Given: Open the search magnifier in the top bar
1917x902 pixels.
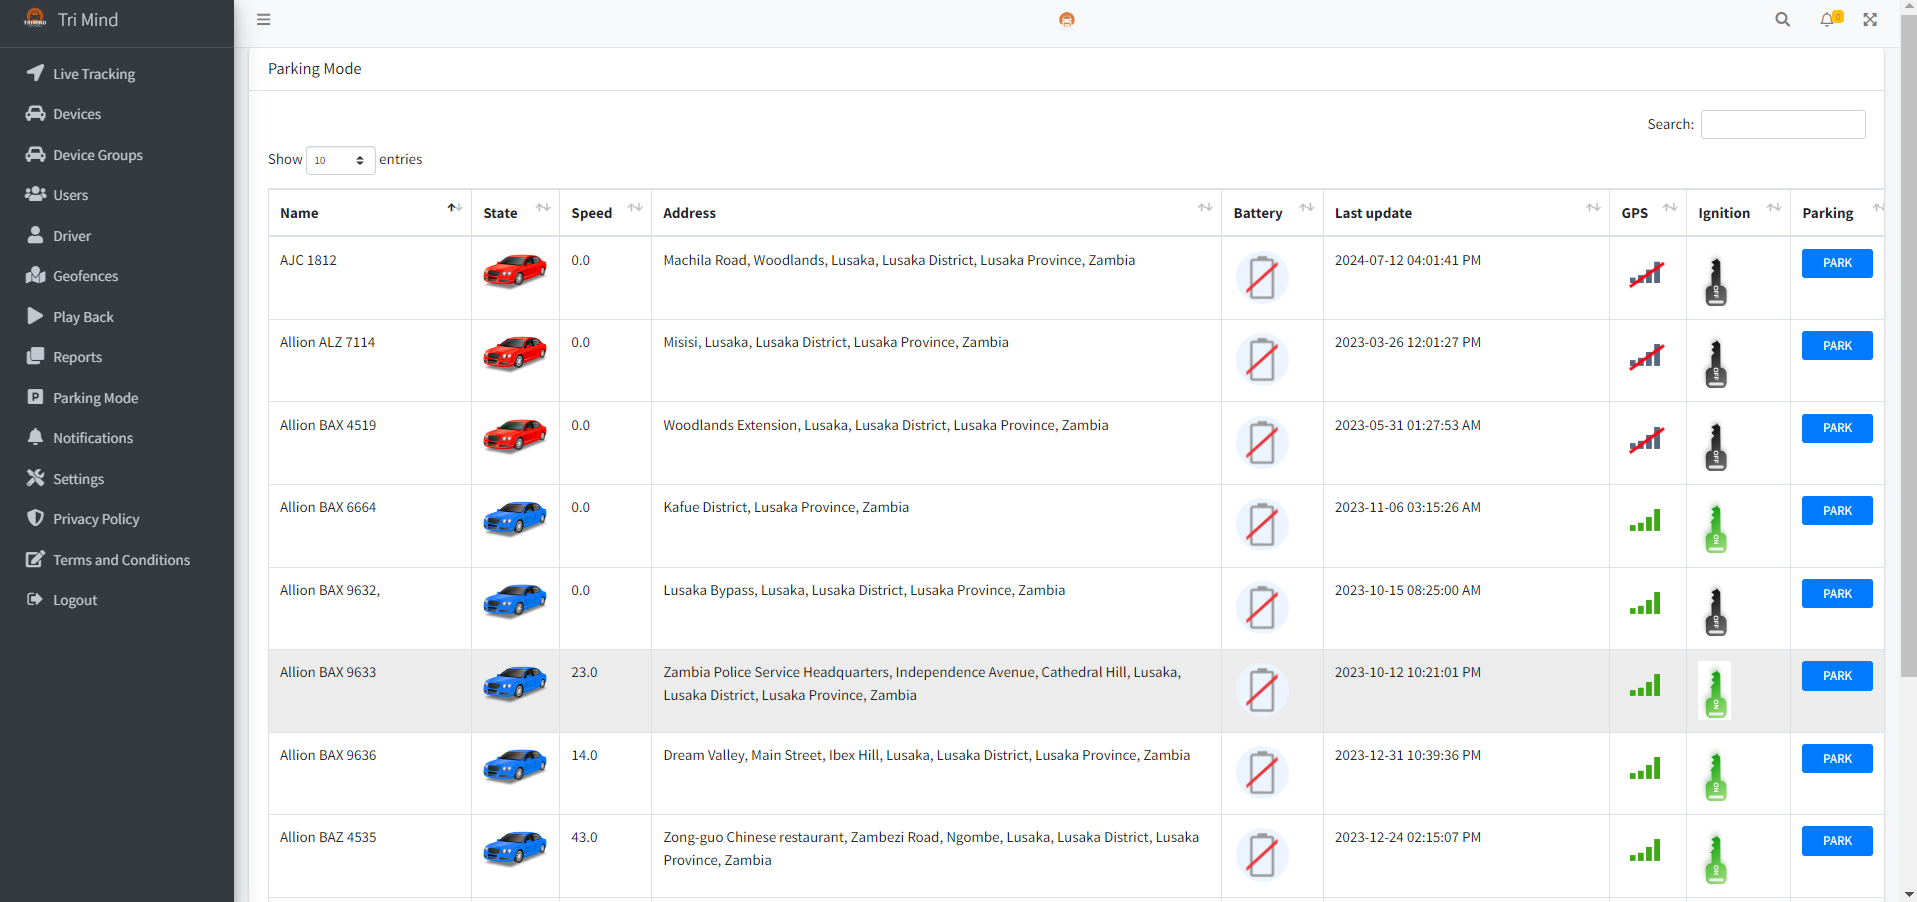Looking at the screenshot, I should [1782, 19].
